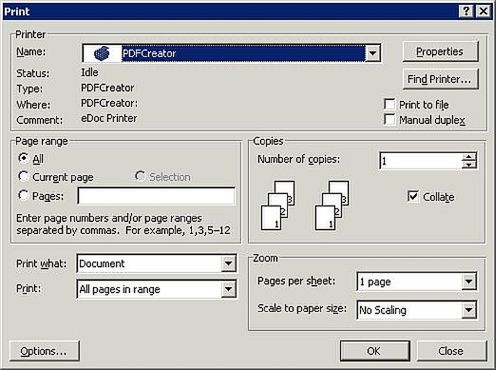Click the Number of copies input field
Image resolution: width=496 pixels, height=370 pixels.
click(x=421, y=161)
